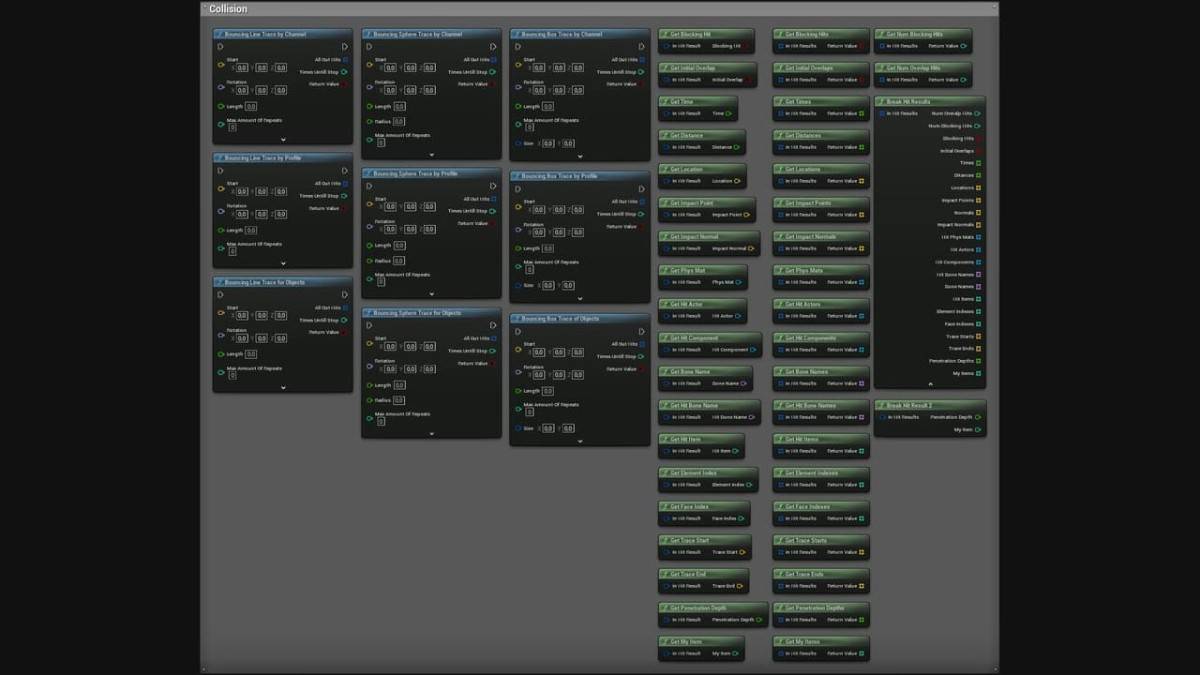Click Start X field in Bouncing Line Trace by Channel
1200x675 pixels.
(243, 67)
